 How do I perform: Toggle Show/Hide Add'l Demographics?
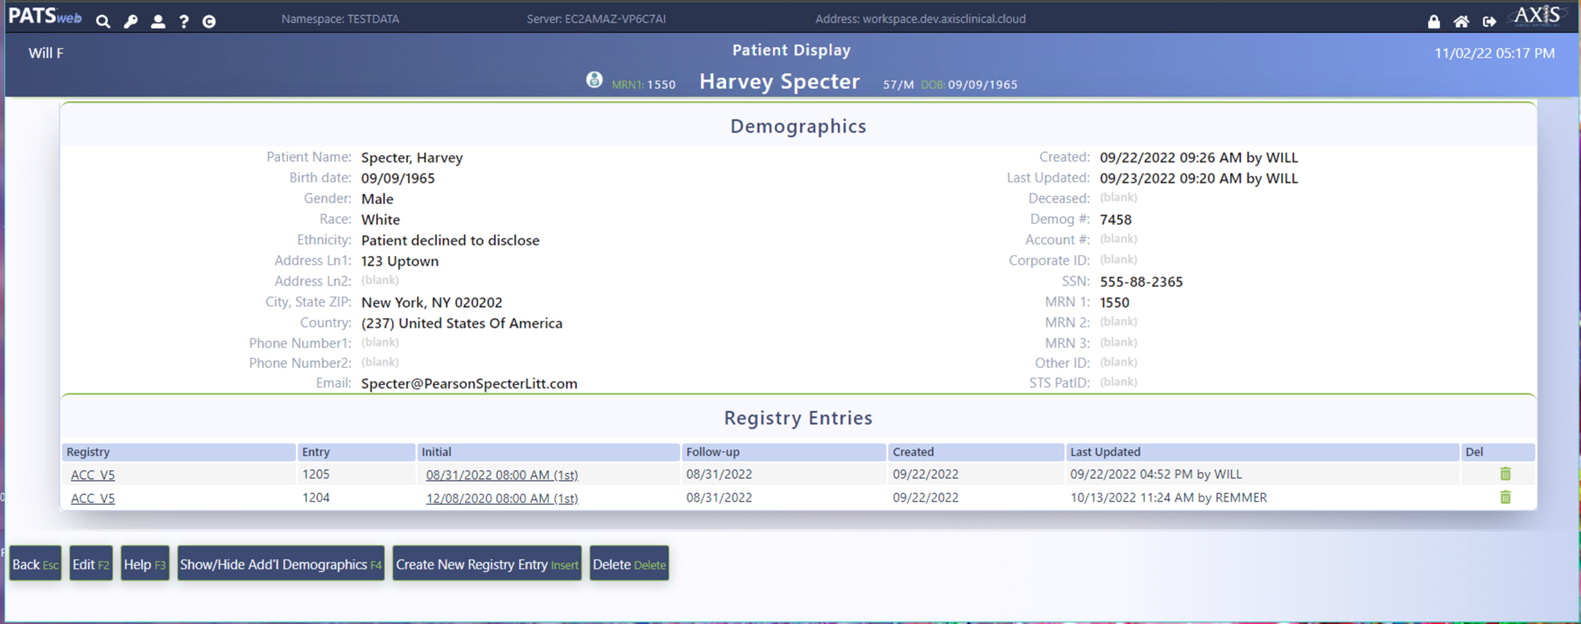[x=281, y=564]
